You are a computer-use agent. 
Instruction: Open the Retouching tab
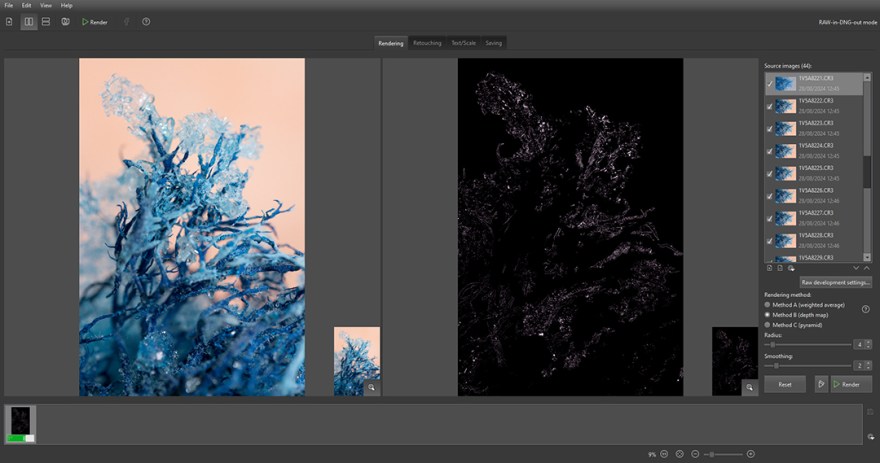[x=427, y=43]
